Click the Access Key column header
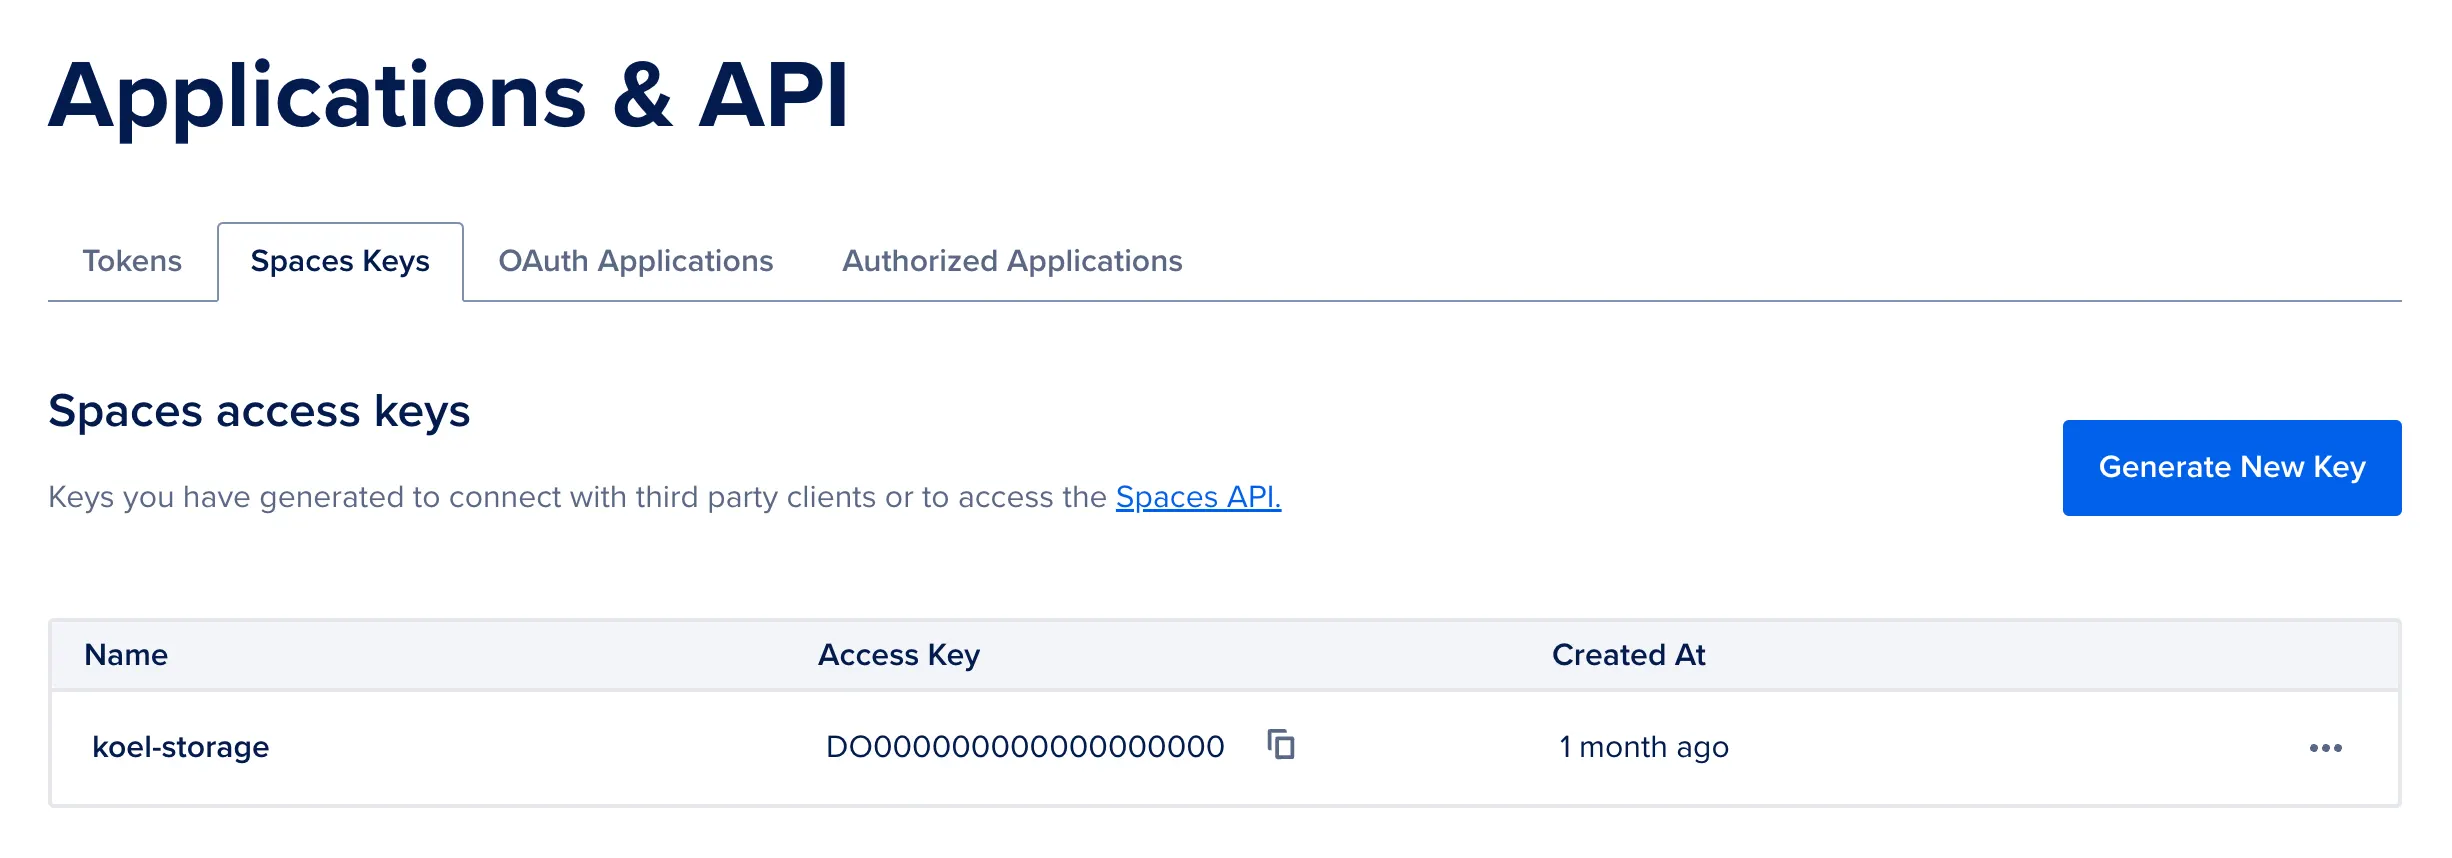Image resolution: width=2452 pixels, height=858 pixels. coord(899,655)
